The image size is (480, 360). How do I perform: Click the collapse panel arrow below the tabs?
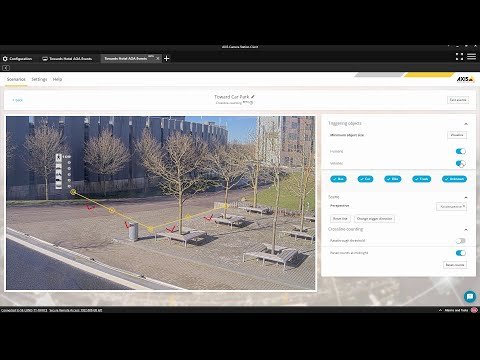[x=6, y=68]
